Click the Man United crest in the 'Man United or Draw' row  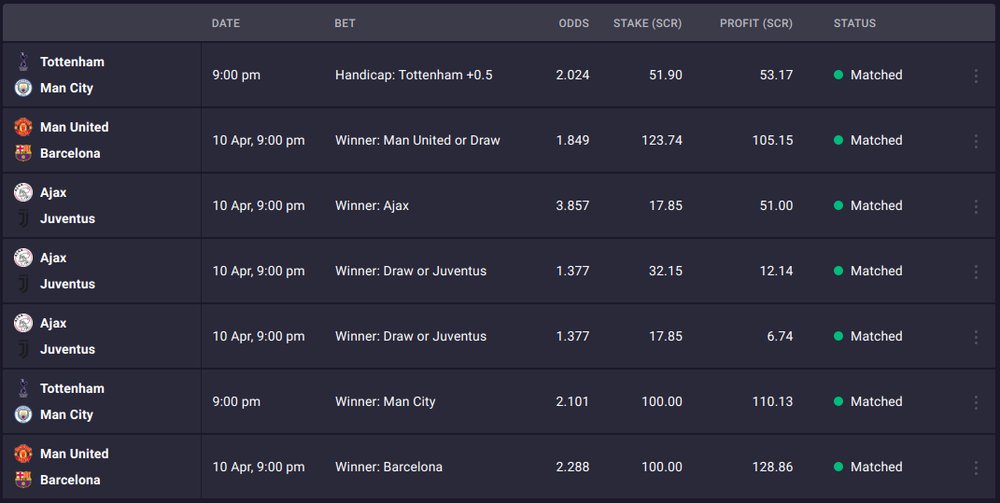click(x=23, y=127)
